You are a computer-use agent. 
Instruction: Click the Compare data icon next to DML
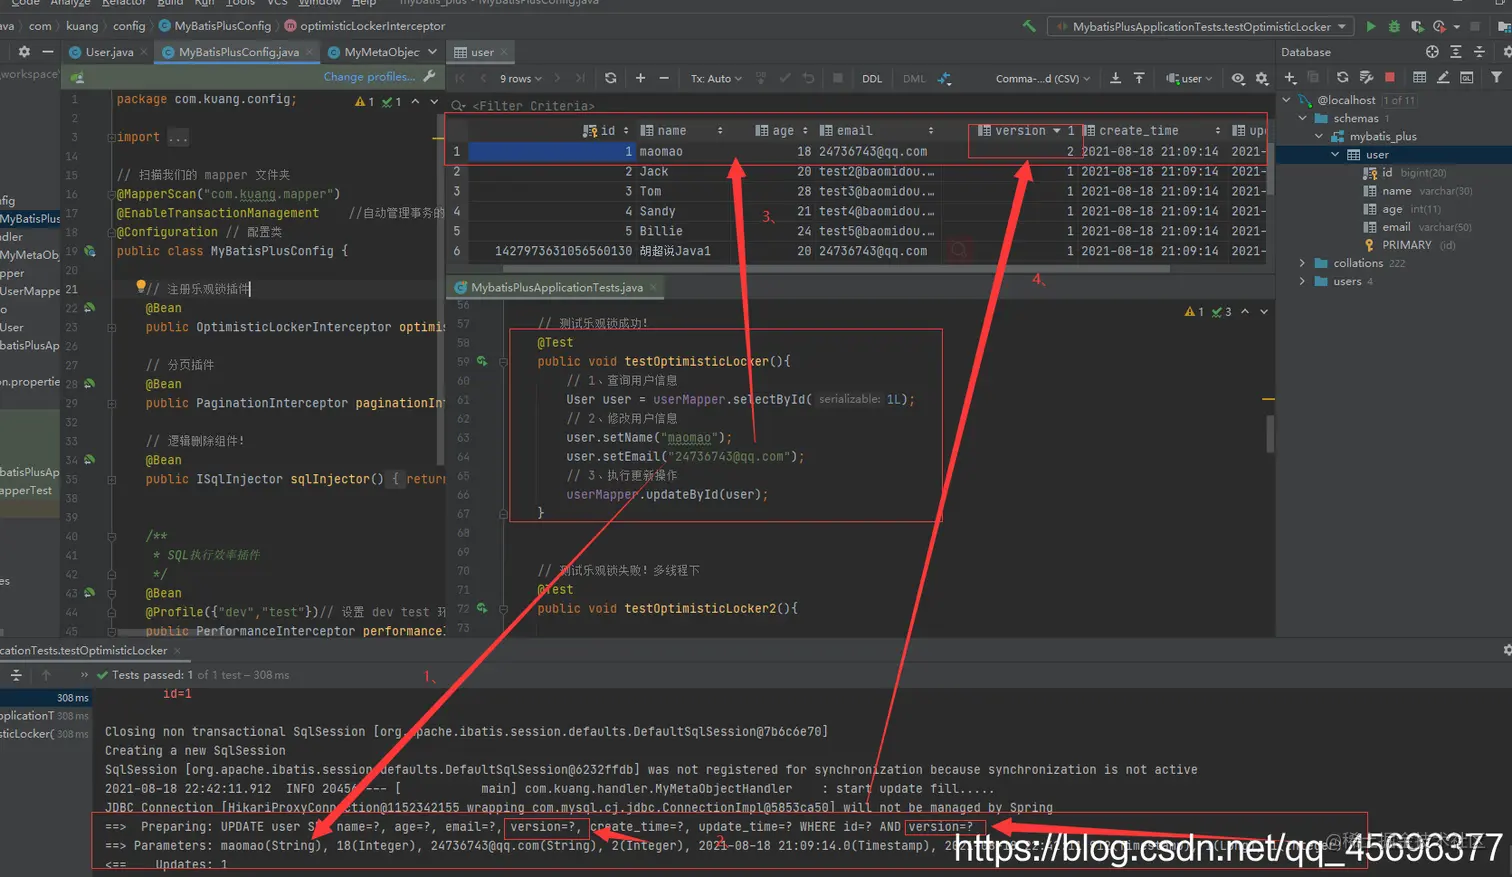point(944,78)
